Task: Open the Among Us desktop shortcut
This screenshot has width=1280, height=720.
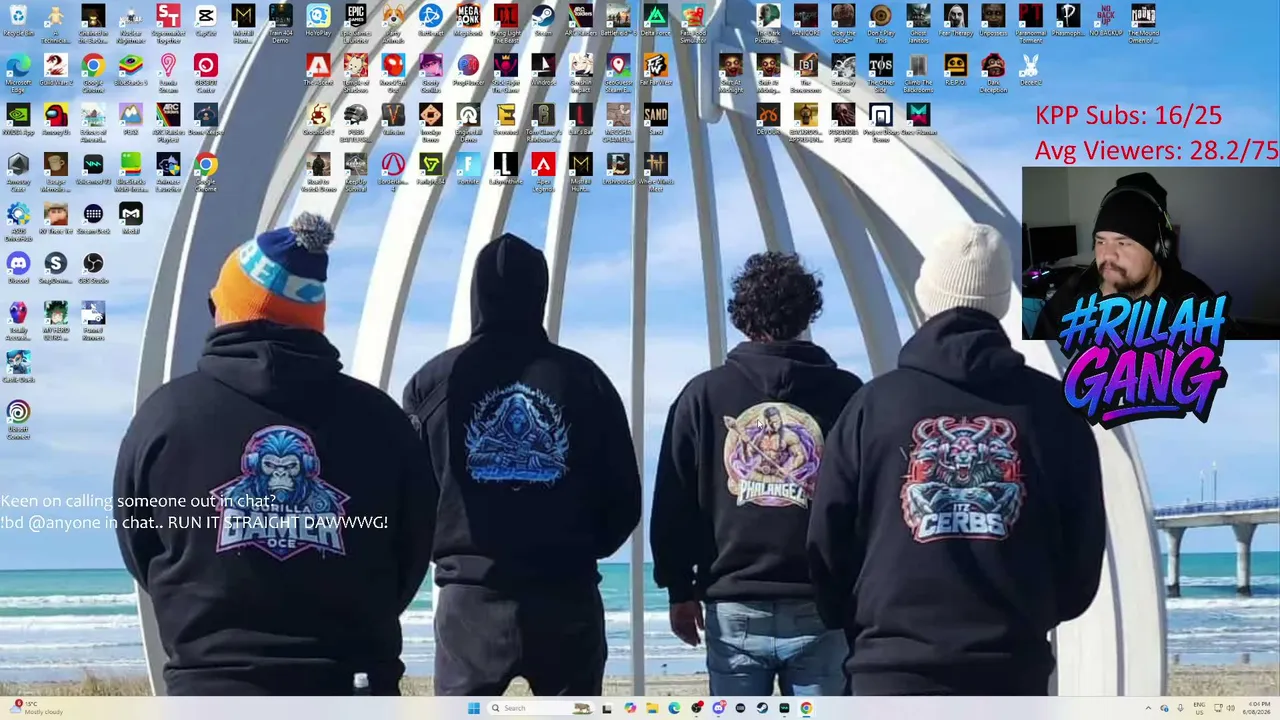Action: (55, 119)
